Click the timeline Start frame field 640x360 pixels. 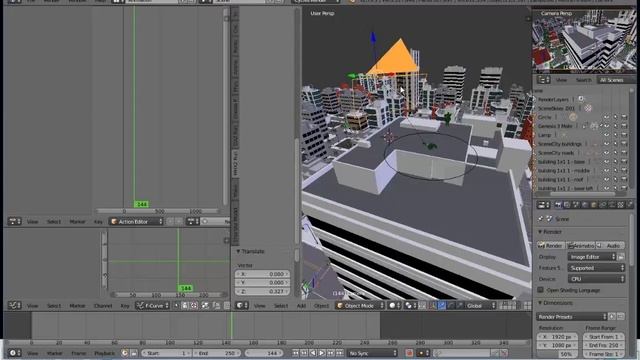[x=167, y=353]
